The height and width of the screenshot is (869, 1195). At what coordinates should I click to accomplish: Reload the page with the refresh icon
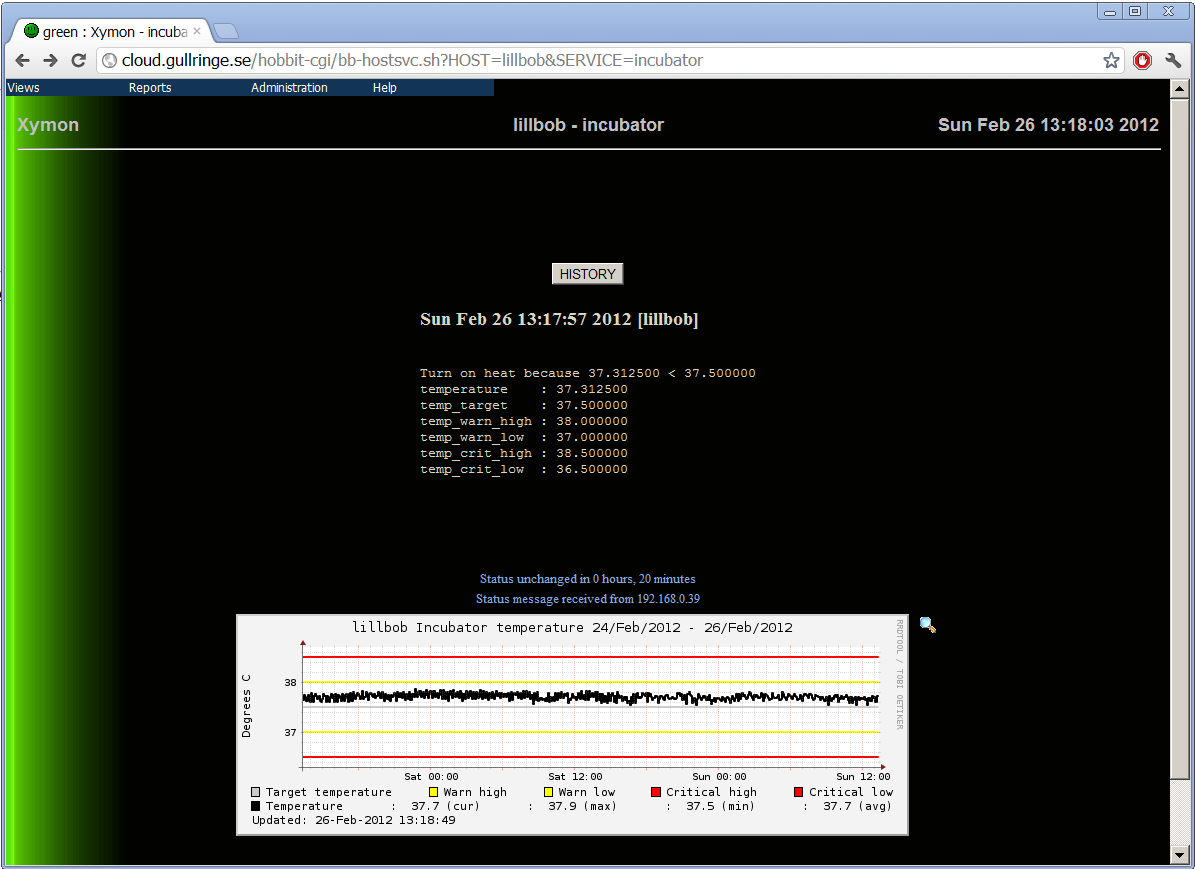(78, 60)
